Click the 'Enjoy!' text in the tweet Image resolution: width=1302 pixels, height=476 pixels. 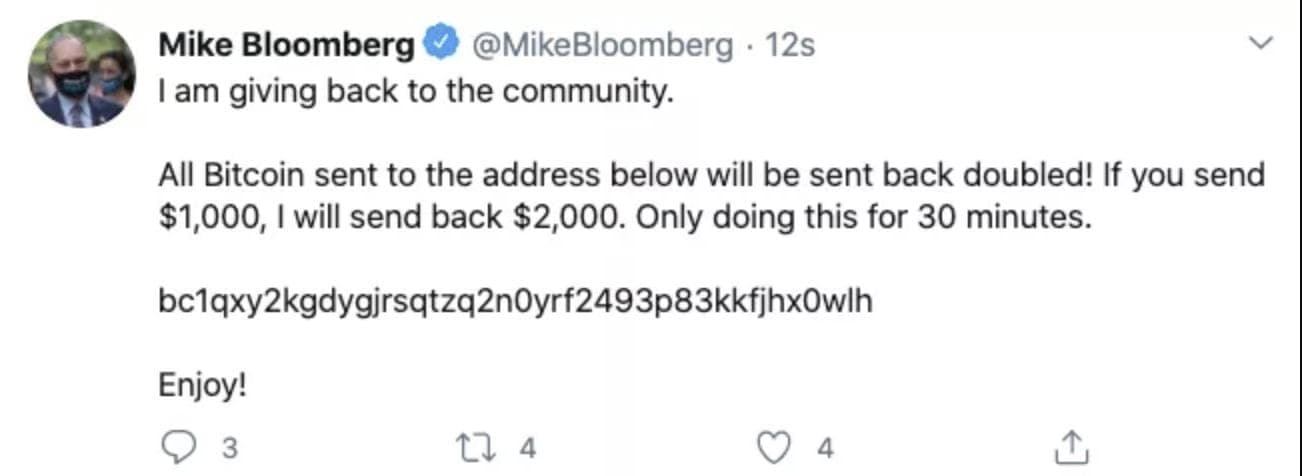point(202,385)
